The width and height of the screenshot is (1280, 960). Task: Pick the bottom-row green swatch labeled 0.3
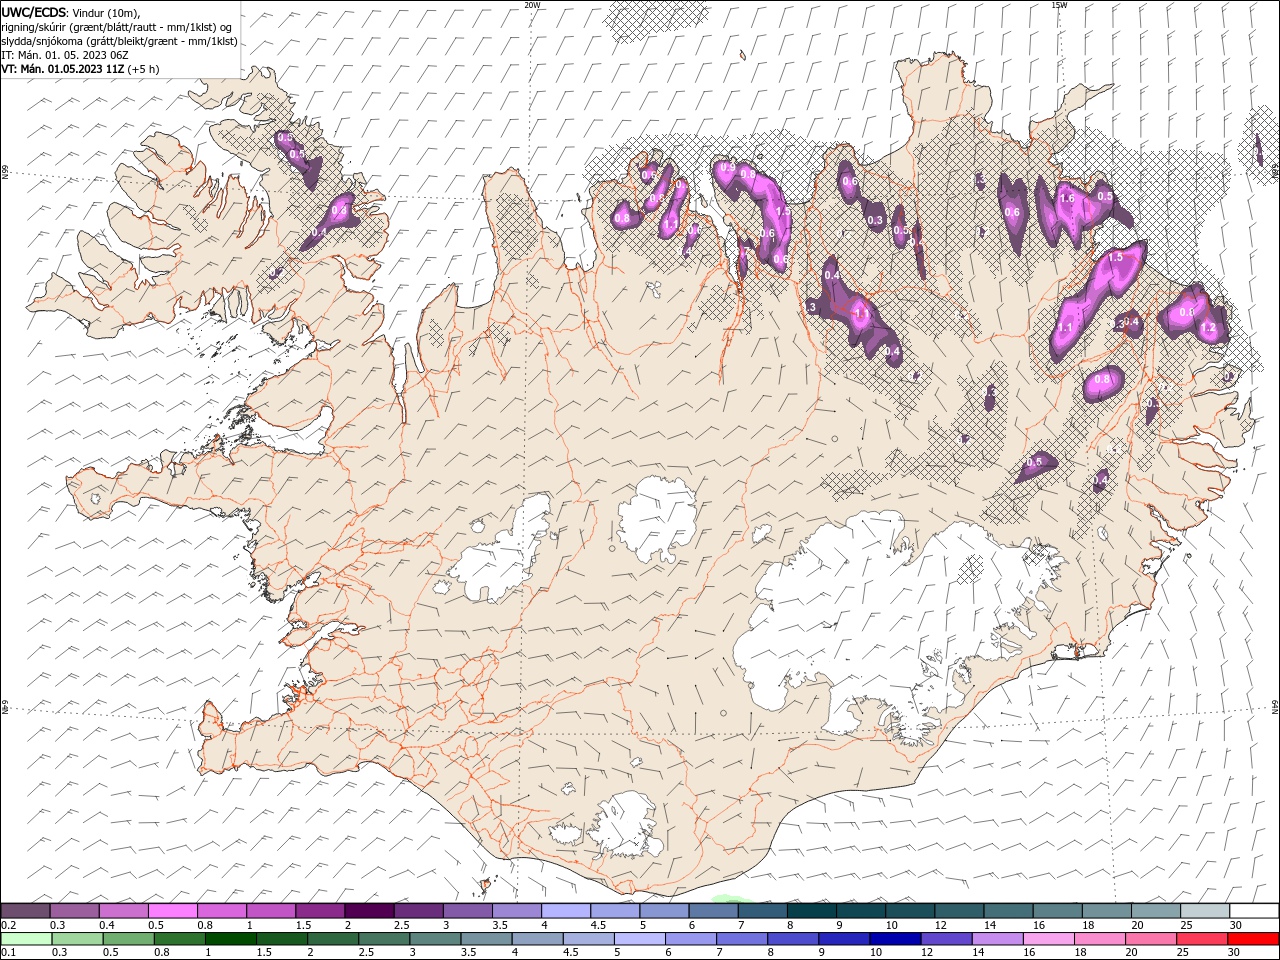[x=78, y=939]
